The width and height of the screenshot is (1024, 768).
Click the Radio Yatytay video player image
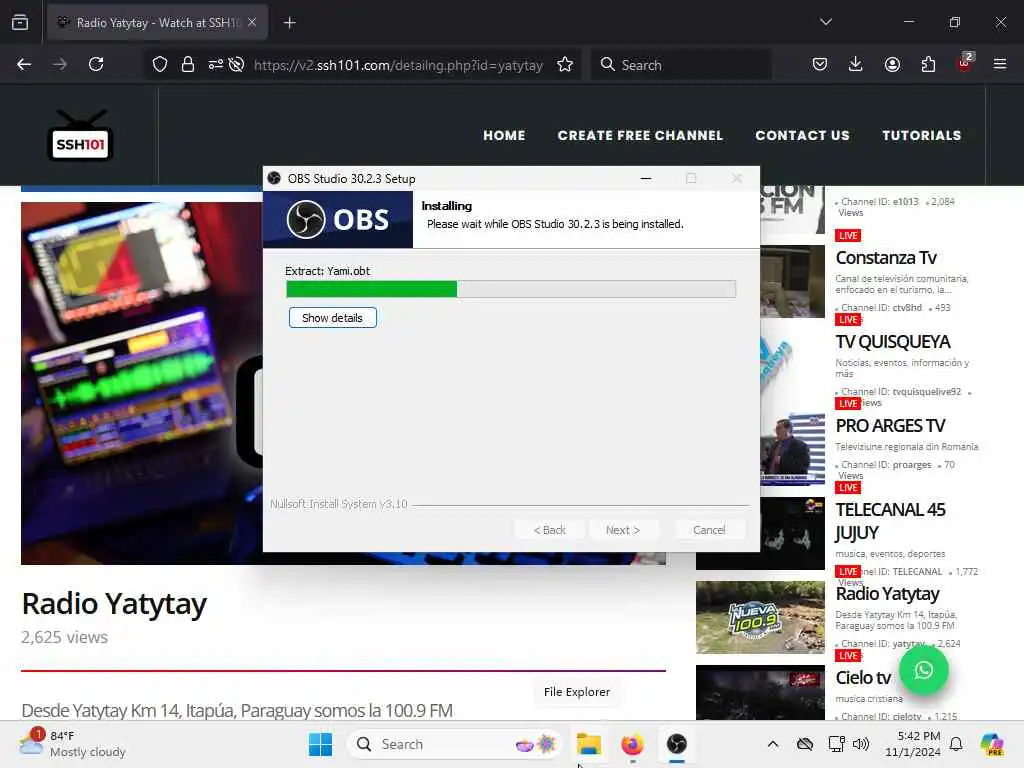[x=142, y=383]
